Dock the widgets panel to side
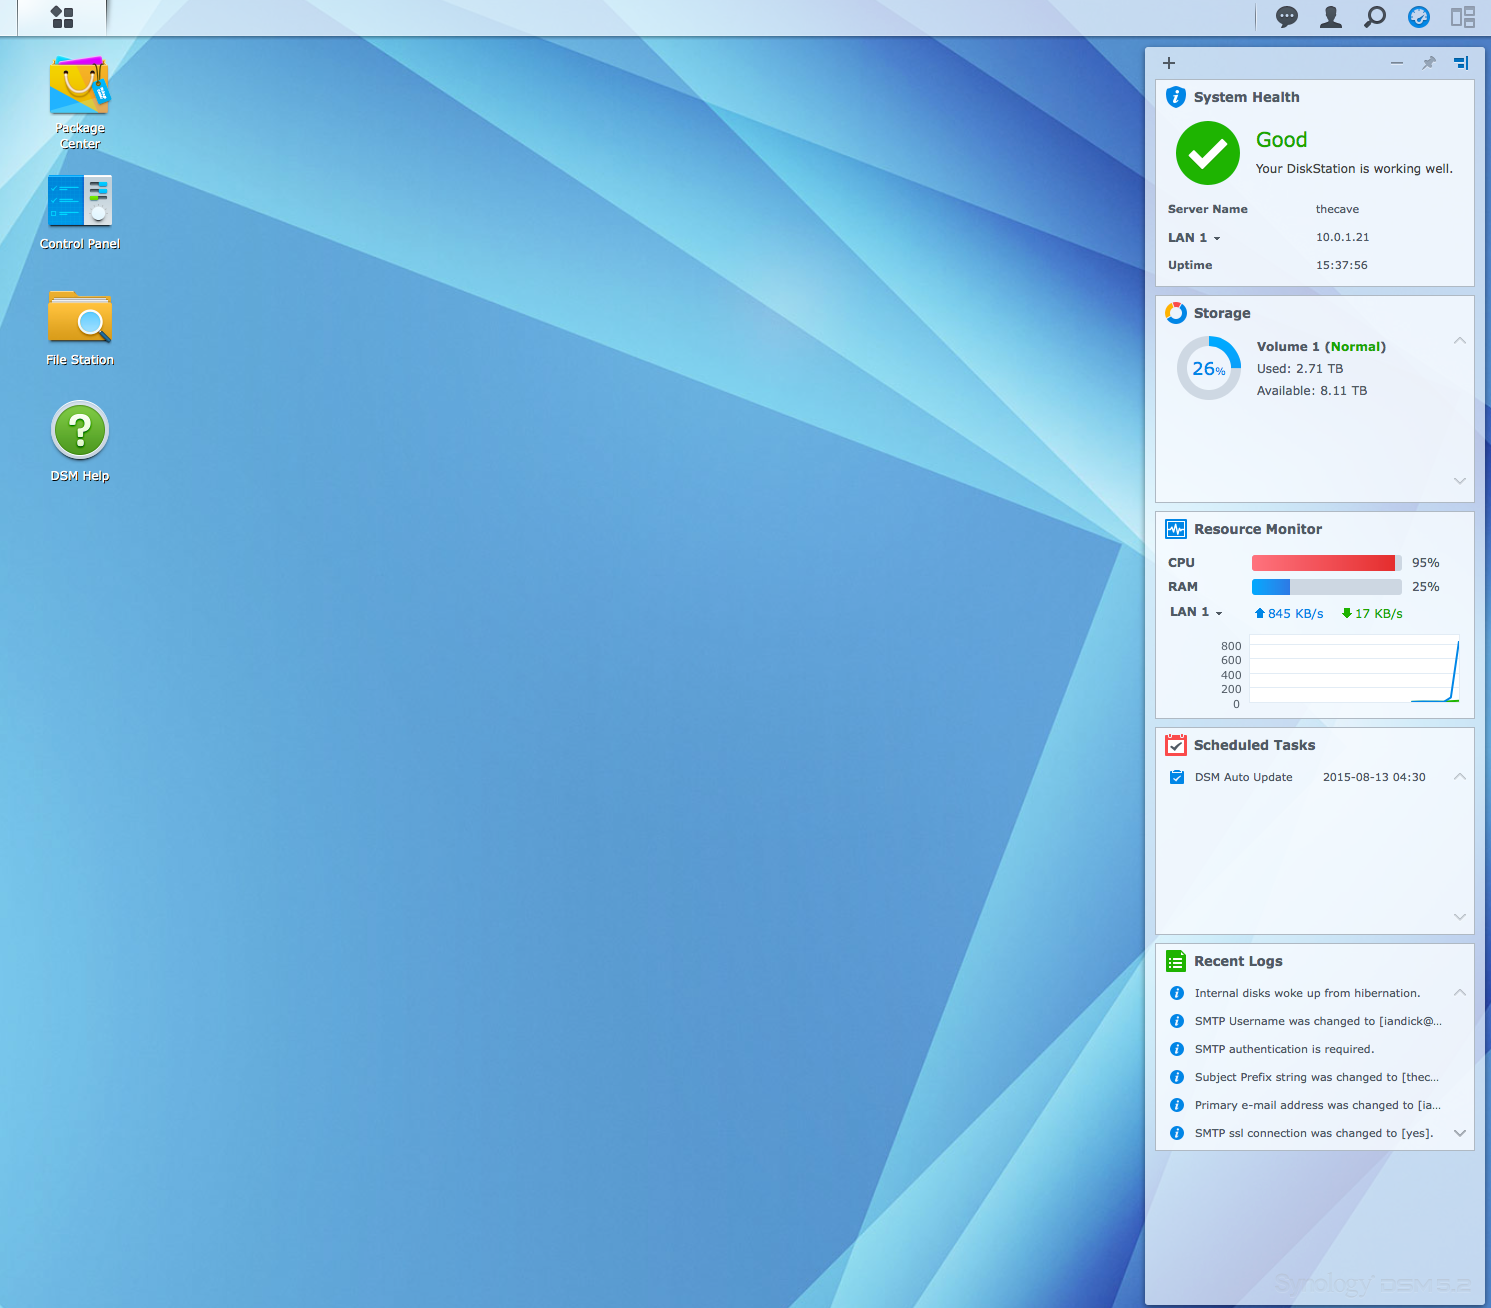Viewport: 1491px width, 1308px height. tap(1461, 63)
